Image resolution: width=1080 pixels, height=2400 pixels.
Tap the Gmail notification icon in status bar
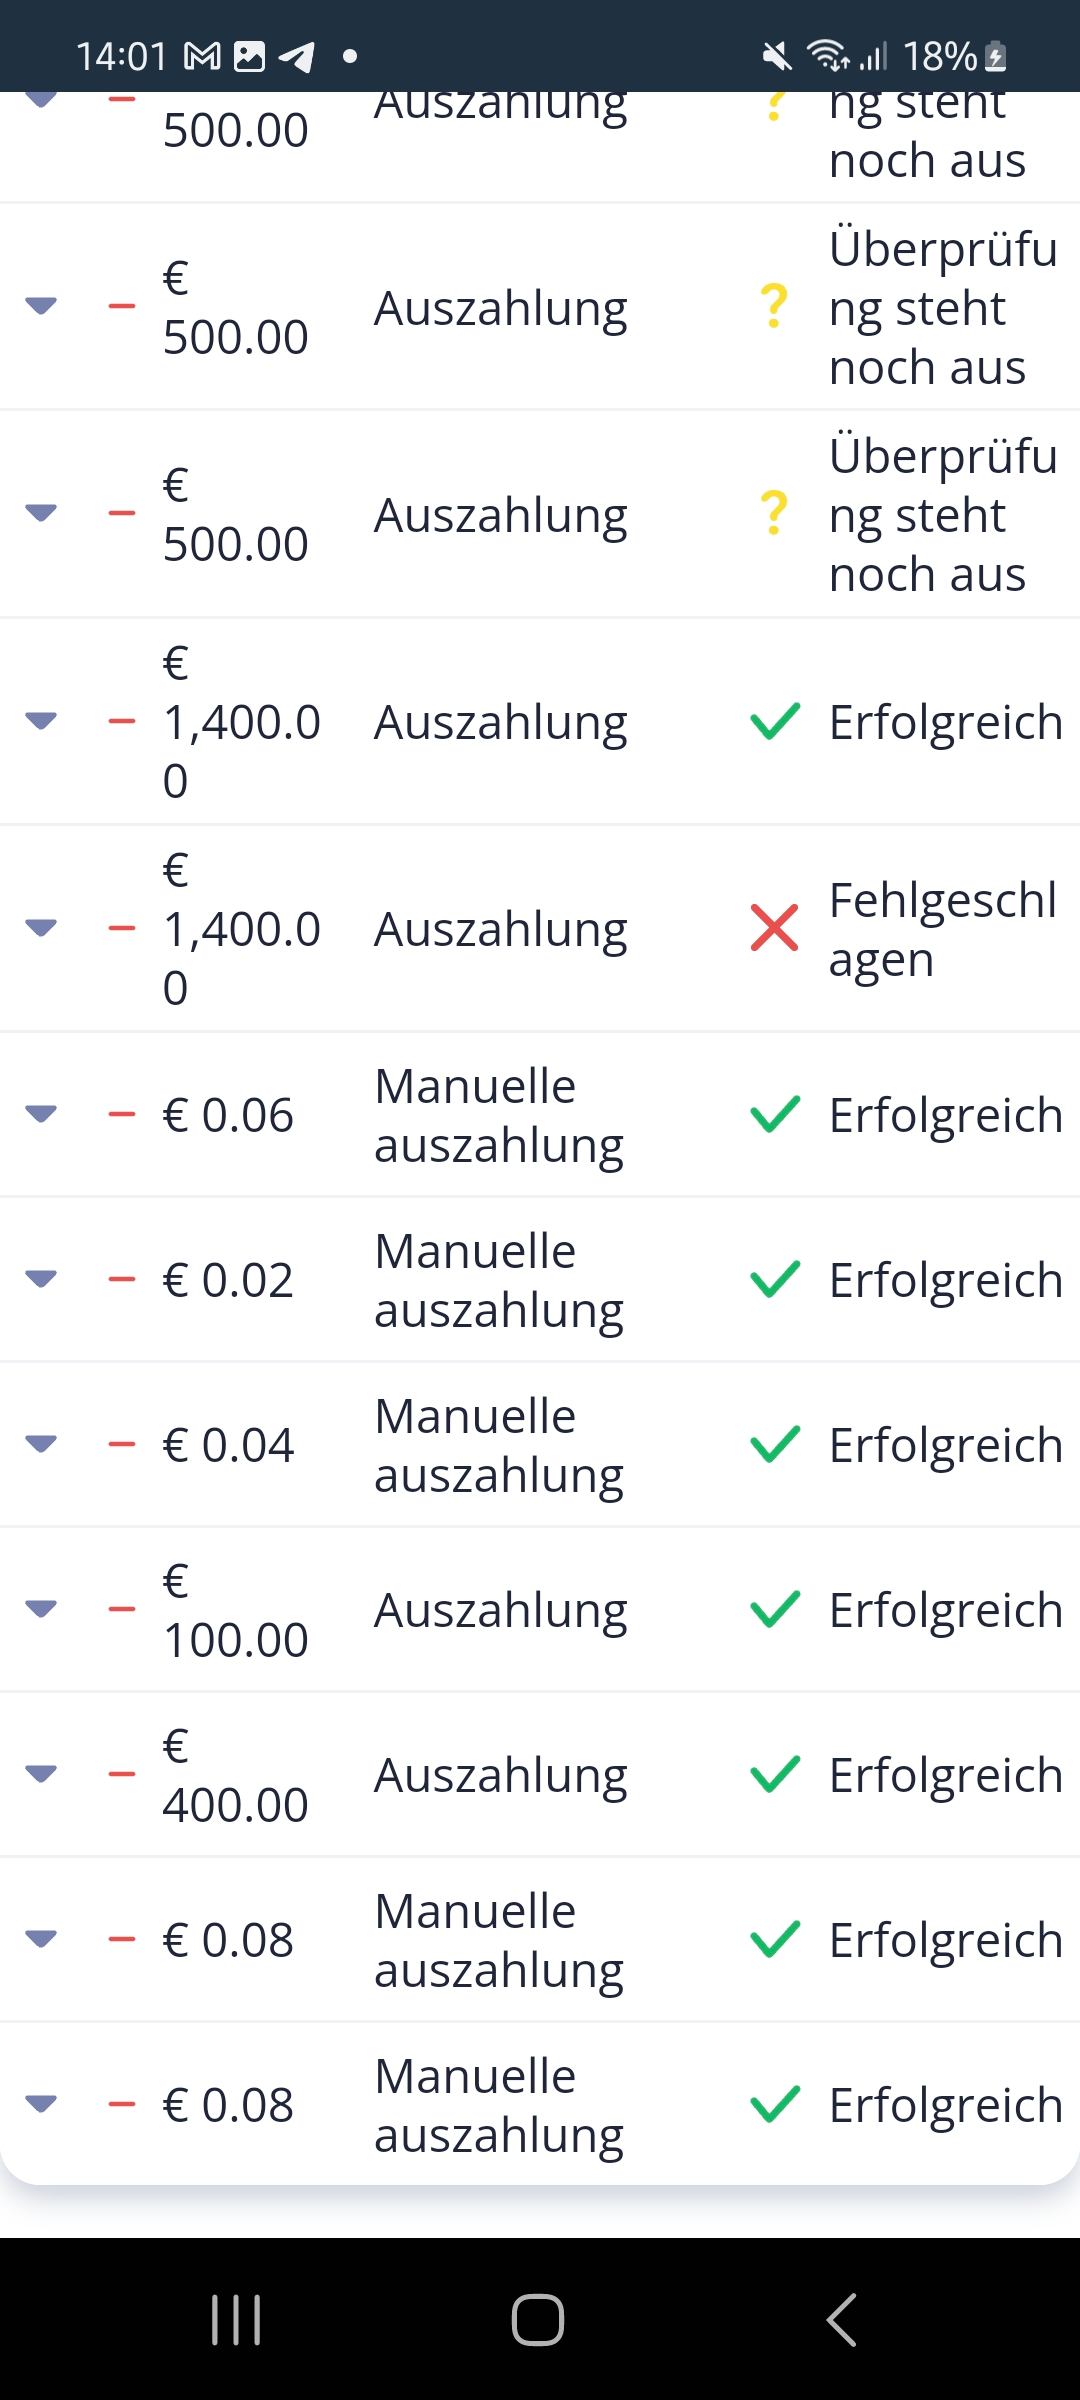[x=203, y=56]
